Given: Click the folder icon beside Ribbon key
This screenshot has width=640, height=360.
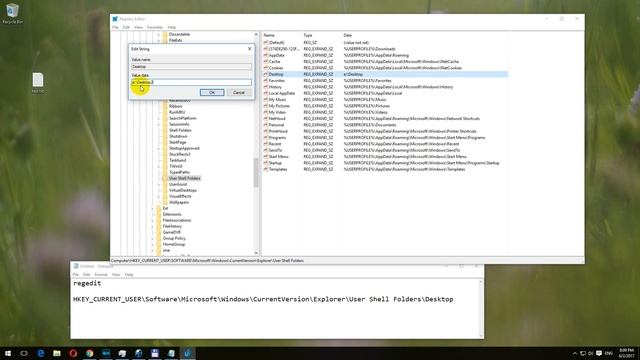Looking at the screenshot, I should coord(165,106).
